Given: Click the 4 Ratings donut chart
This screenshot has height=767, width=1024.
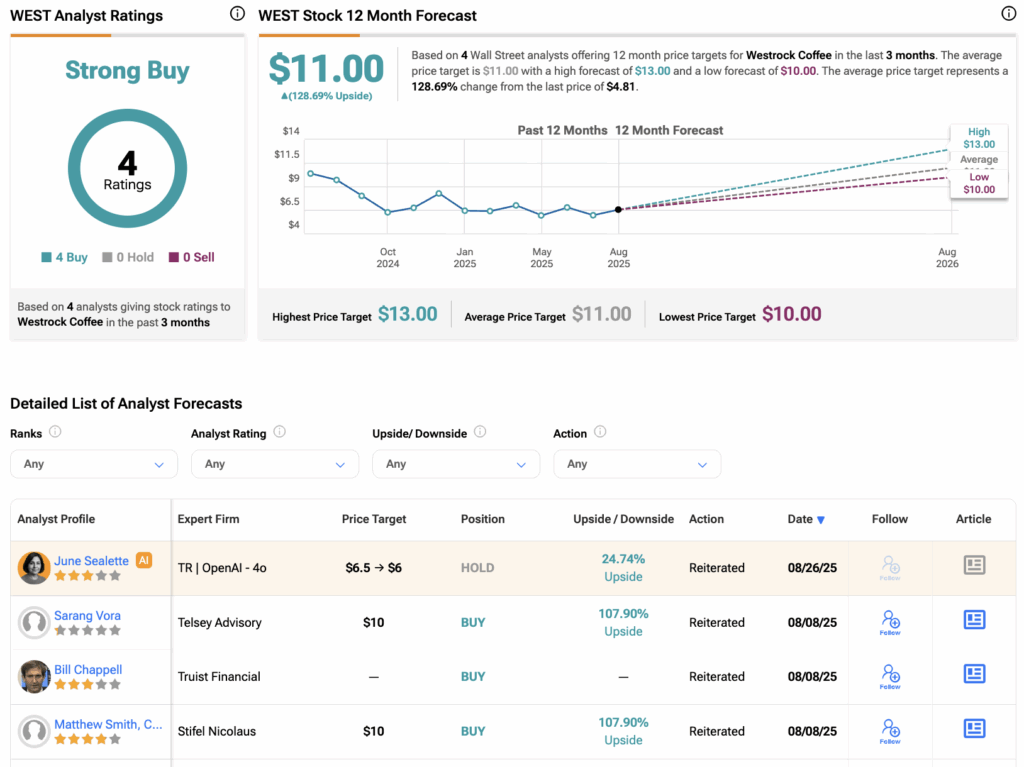Looking at the screenshot, I should tap(127, 169).
